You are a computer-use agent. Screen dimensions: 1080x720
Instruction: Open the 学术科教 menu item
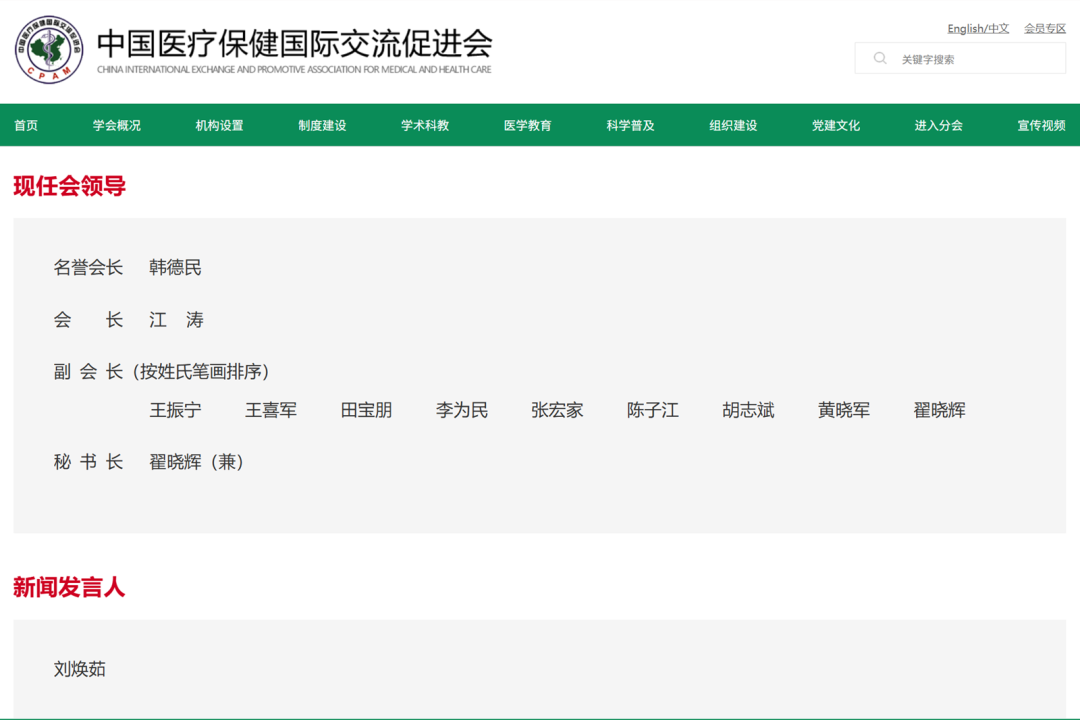point(424,125)
